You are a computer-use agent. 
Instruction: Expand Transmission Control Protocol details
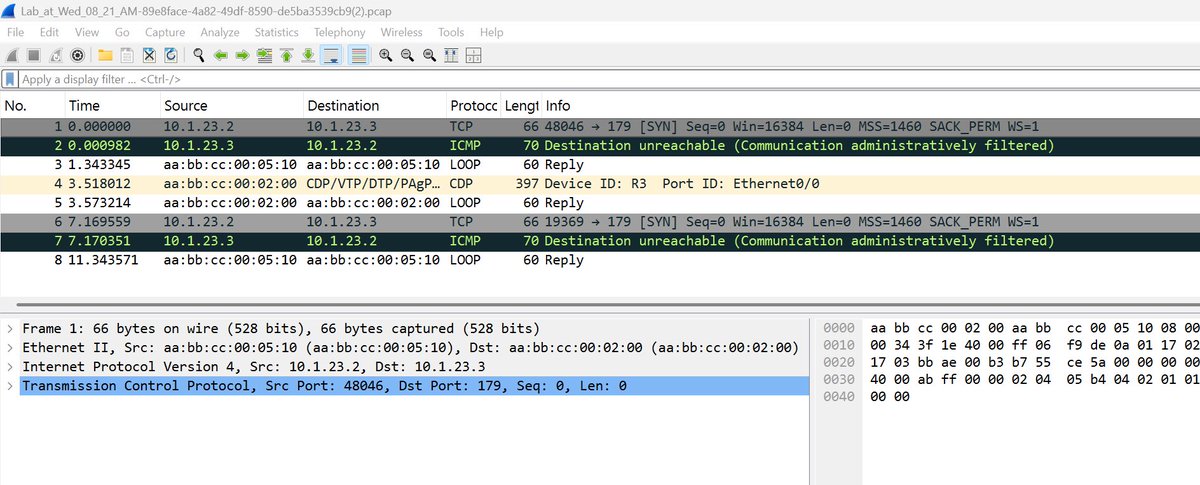pyautogui.click(x=11, y=386)
